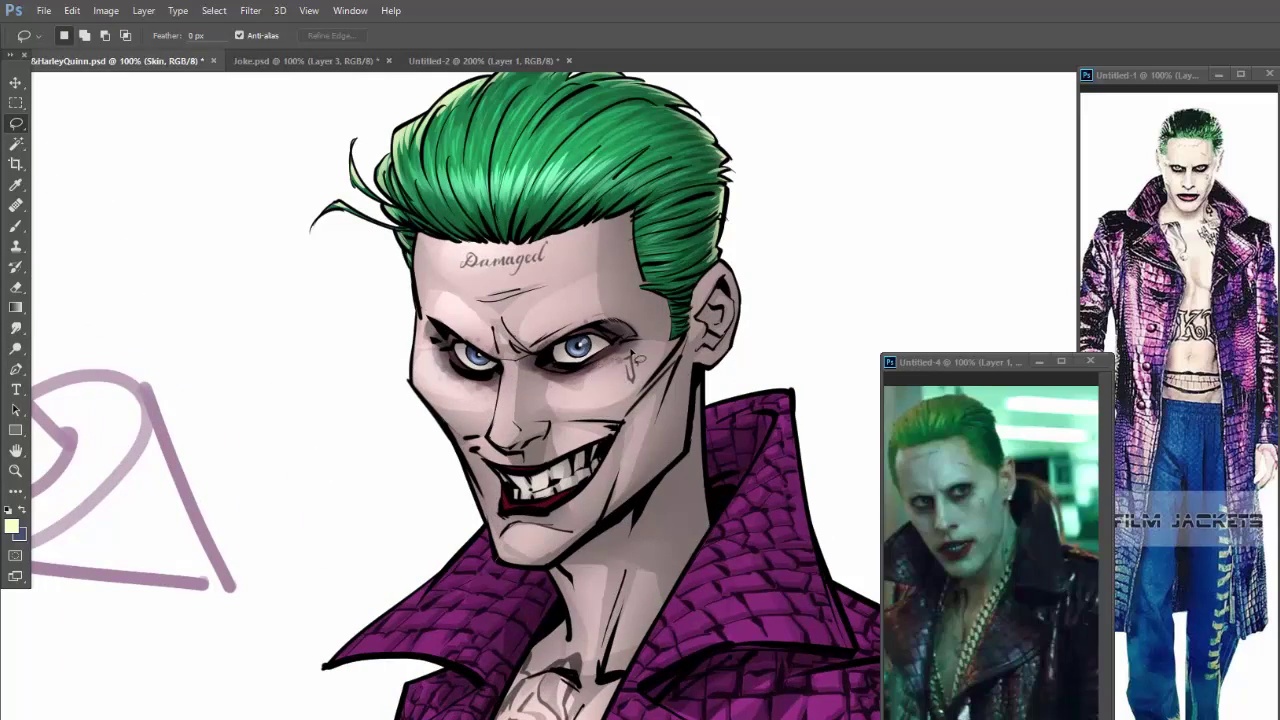Minimize the Untitled-1 floating window
This screenshot has height=720, width=1280.
pyautogui.click(x=1218, y=75)
